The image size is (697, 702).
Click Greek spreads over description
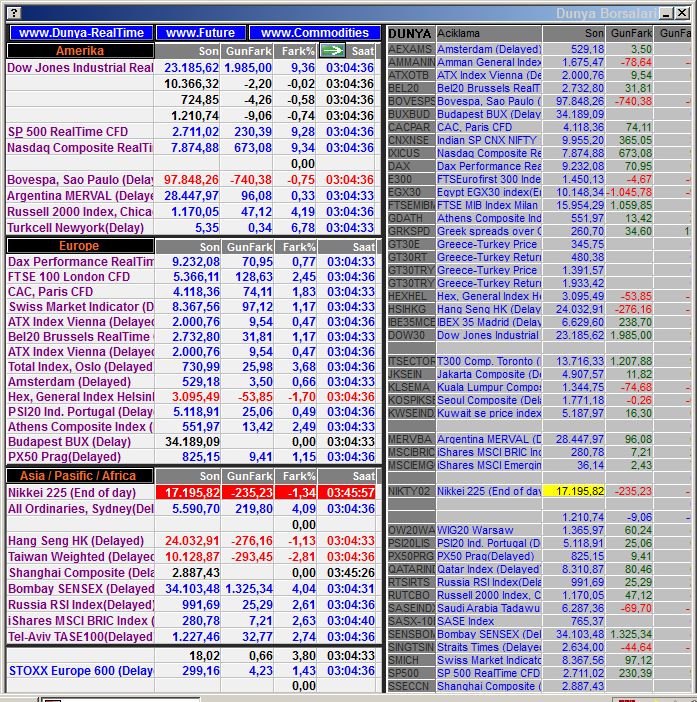point(488,231)
